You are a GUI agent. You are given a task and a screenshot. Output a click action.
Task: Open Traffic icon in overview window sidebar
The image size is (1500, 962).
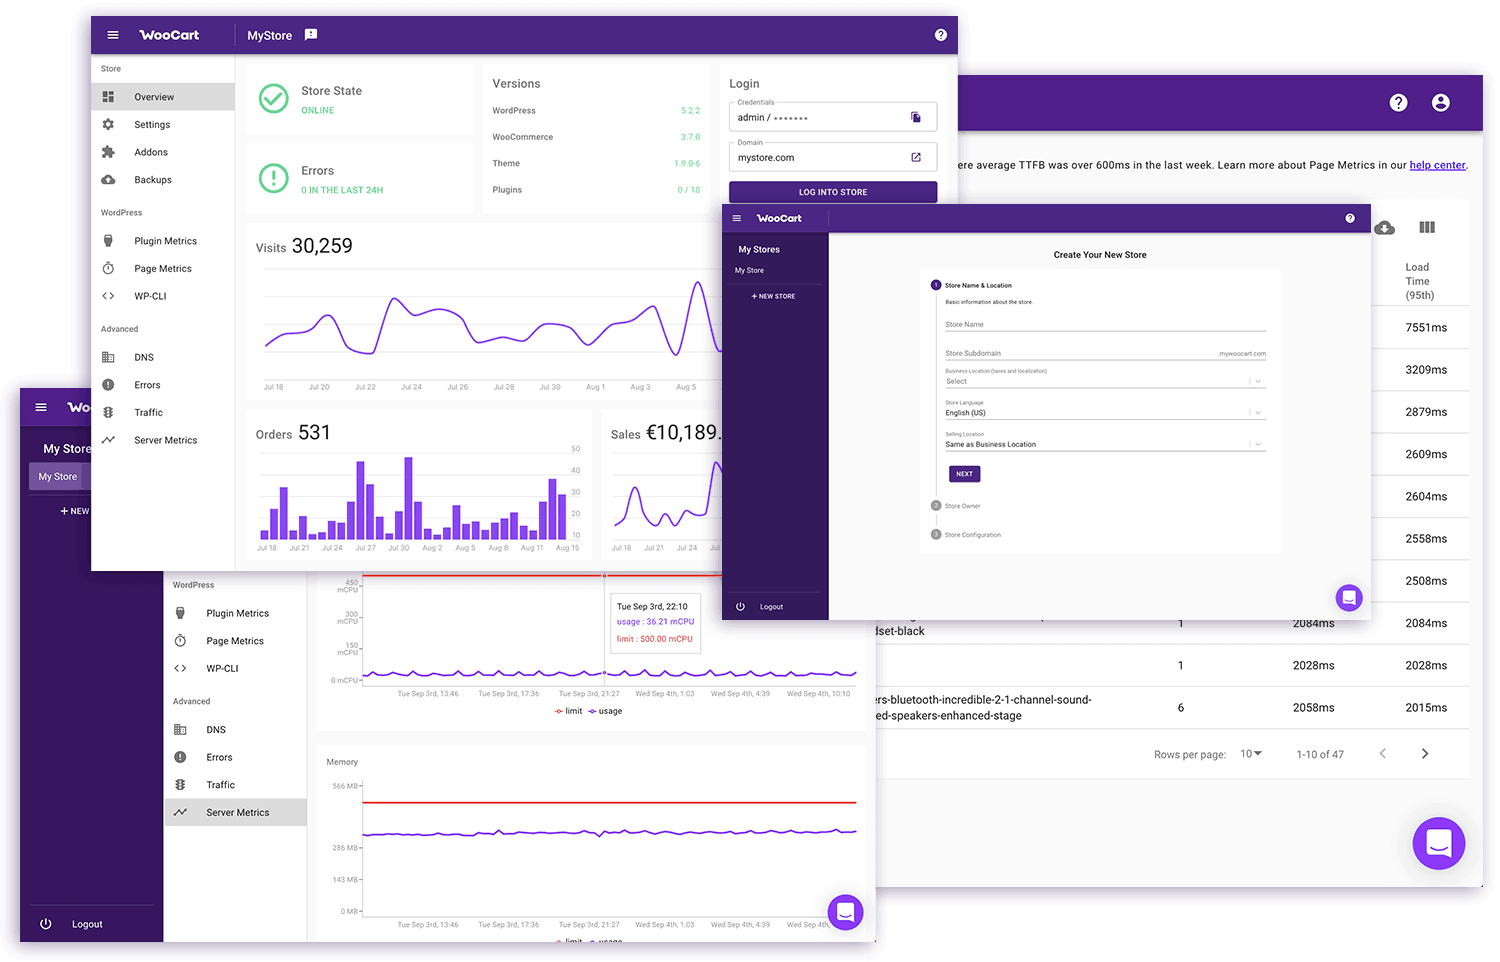click(108, 412)
